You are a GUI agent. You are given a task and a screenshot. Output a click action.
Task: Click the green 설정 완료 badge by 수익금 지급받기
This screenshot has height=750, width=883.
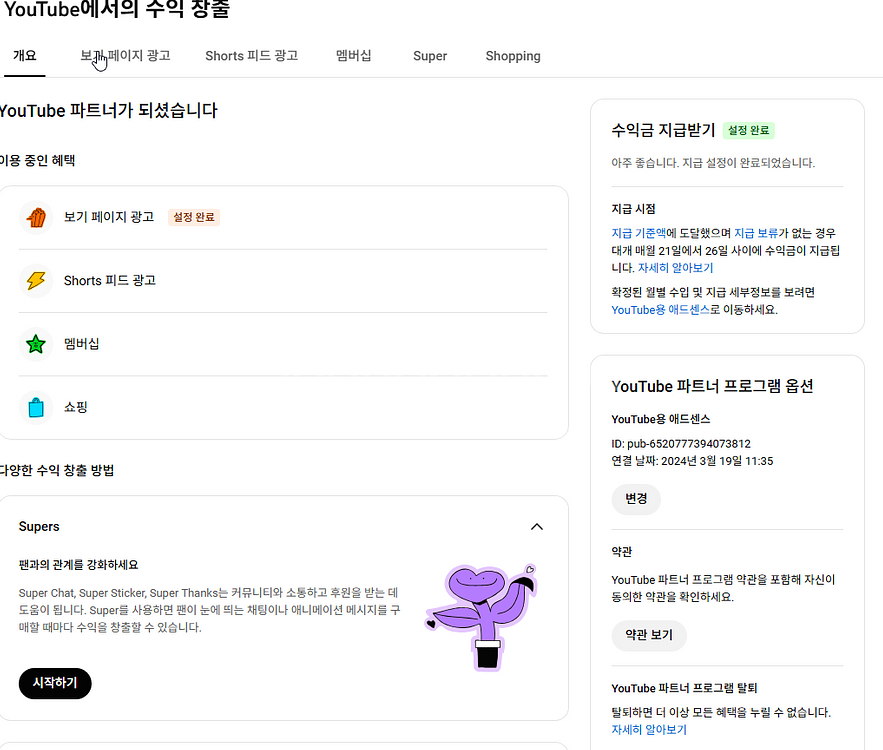point(748,130)
